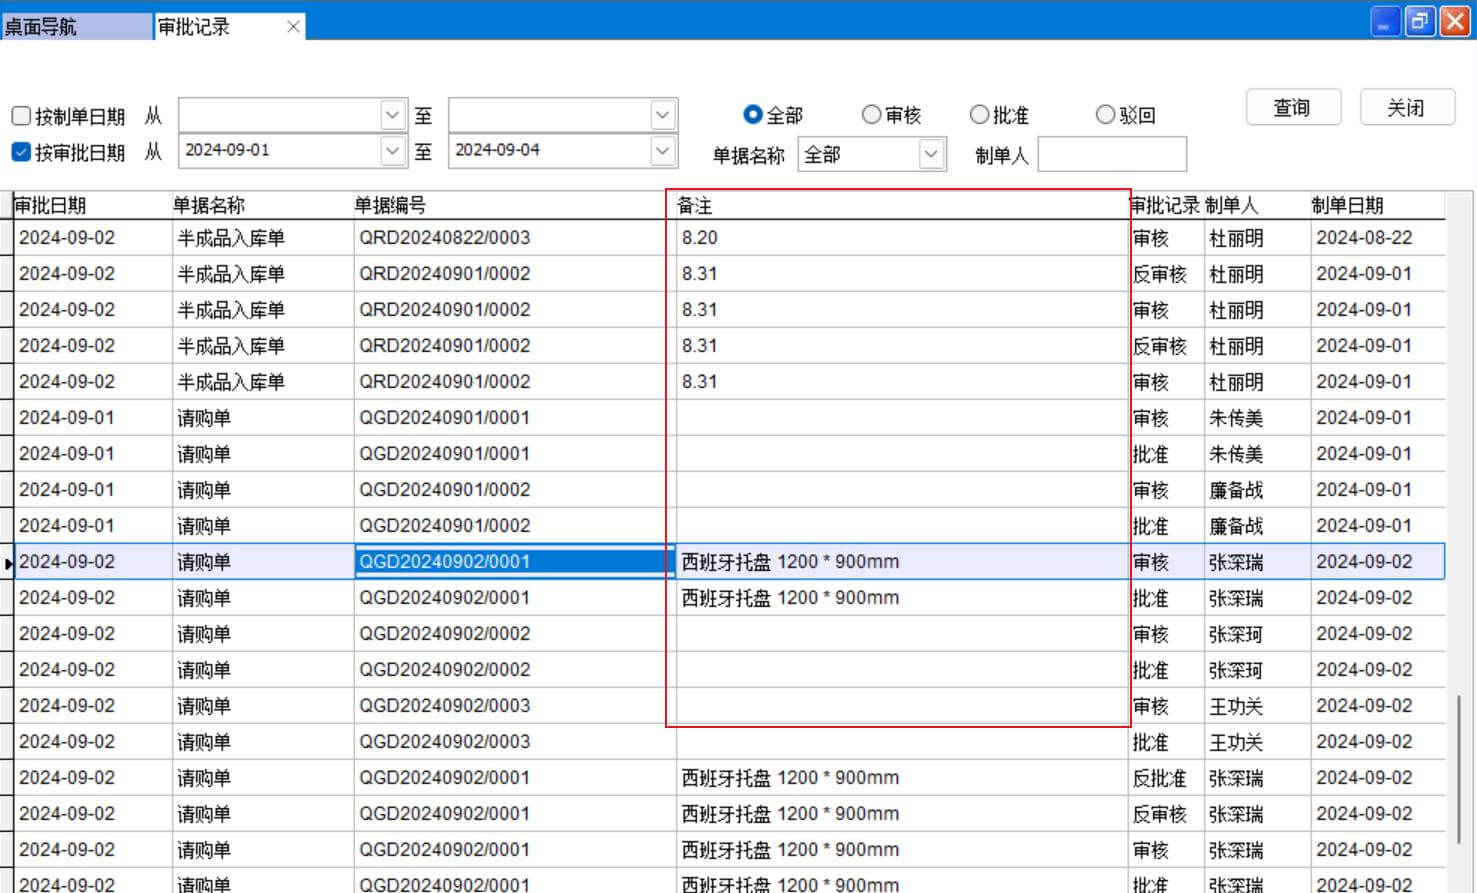The image size is (1477, 893).
Task: Click the 制单人 input field
Action: 1112,155
